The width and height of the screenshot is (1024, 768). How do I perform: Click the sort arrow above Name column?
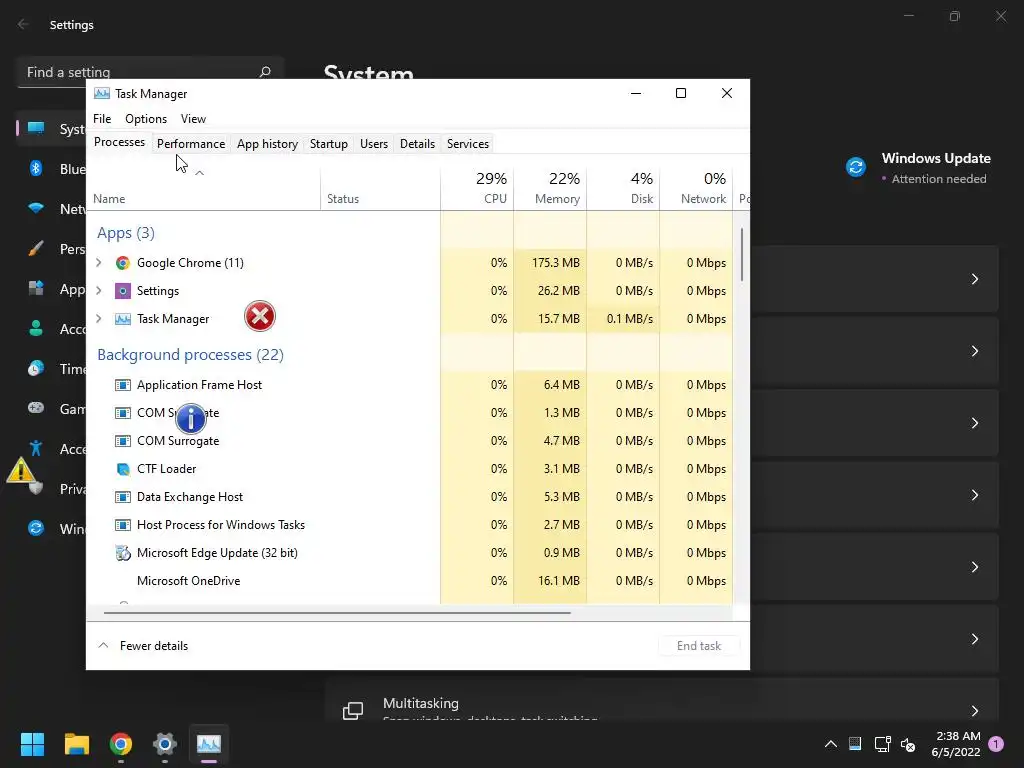pos(200,173)
